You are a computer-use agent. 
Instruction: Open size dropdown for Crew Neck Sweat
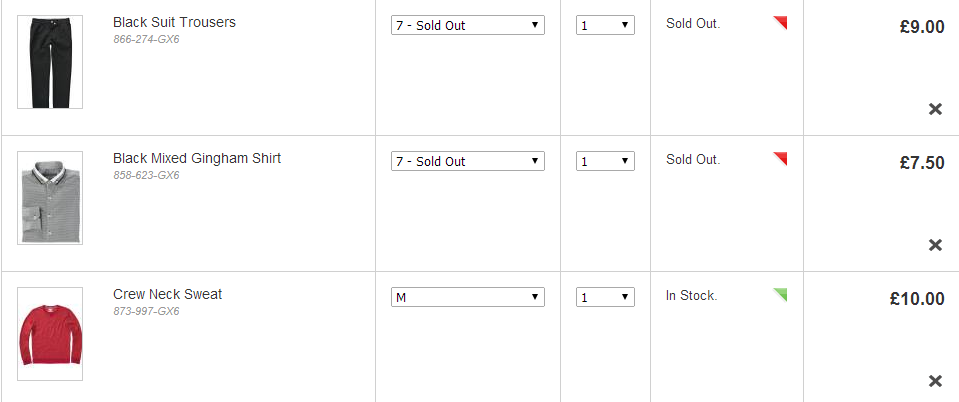[467, 297]
